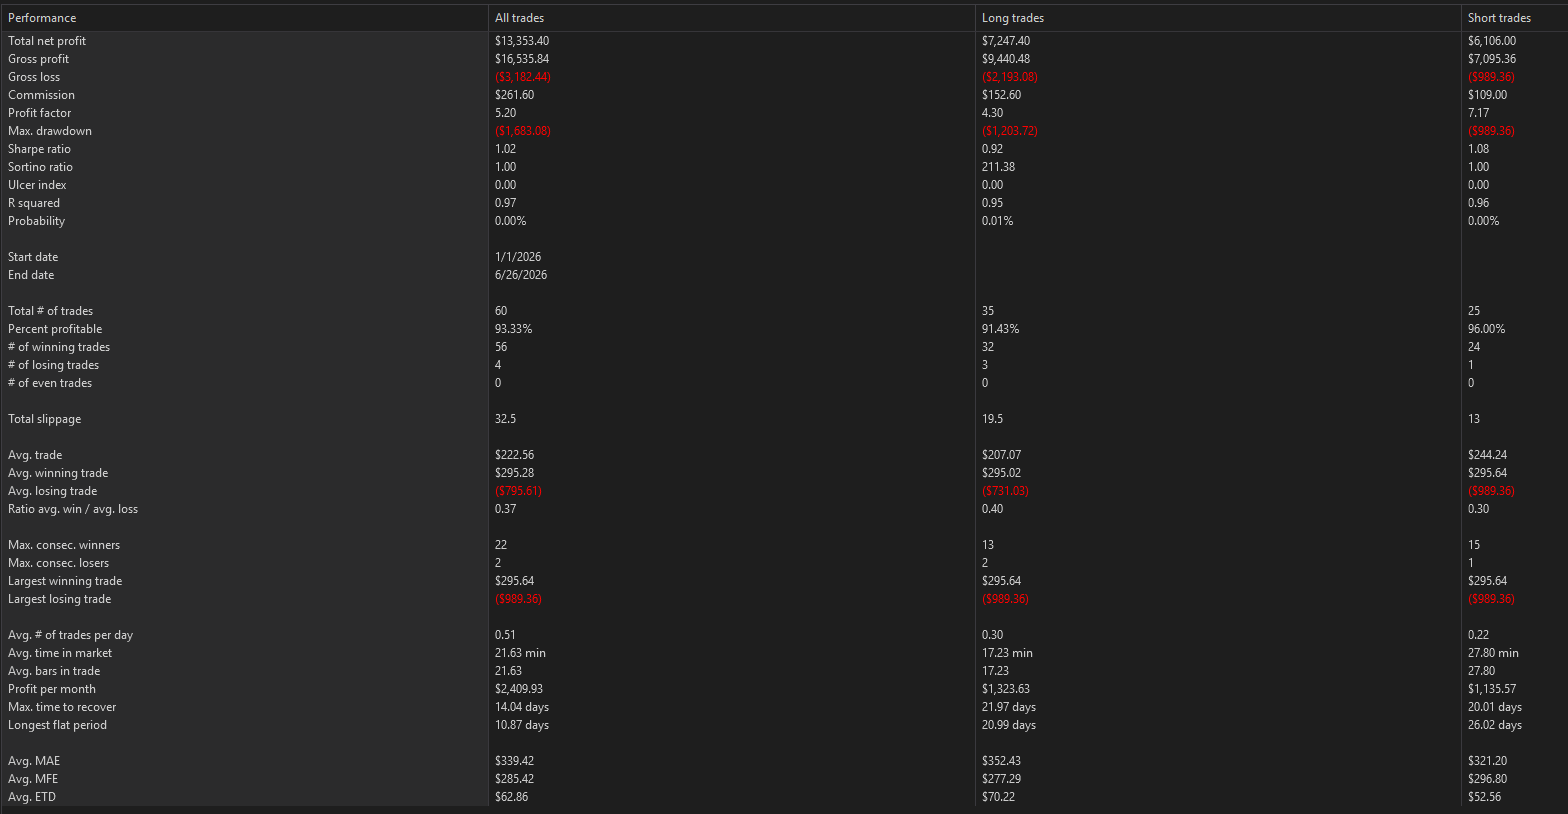Select the Start date value 1/1/2026

[x=518, y=257]
